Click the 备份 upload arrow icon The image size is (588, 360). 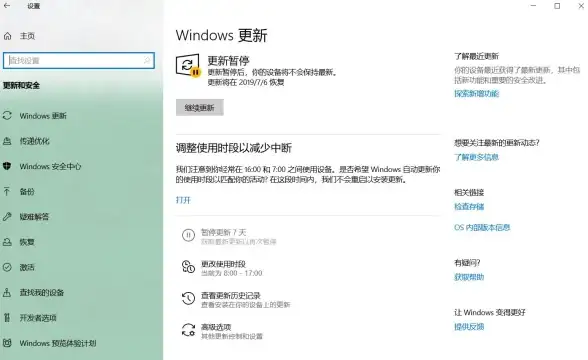[x=7, y=191]
